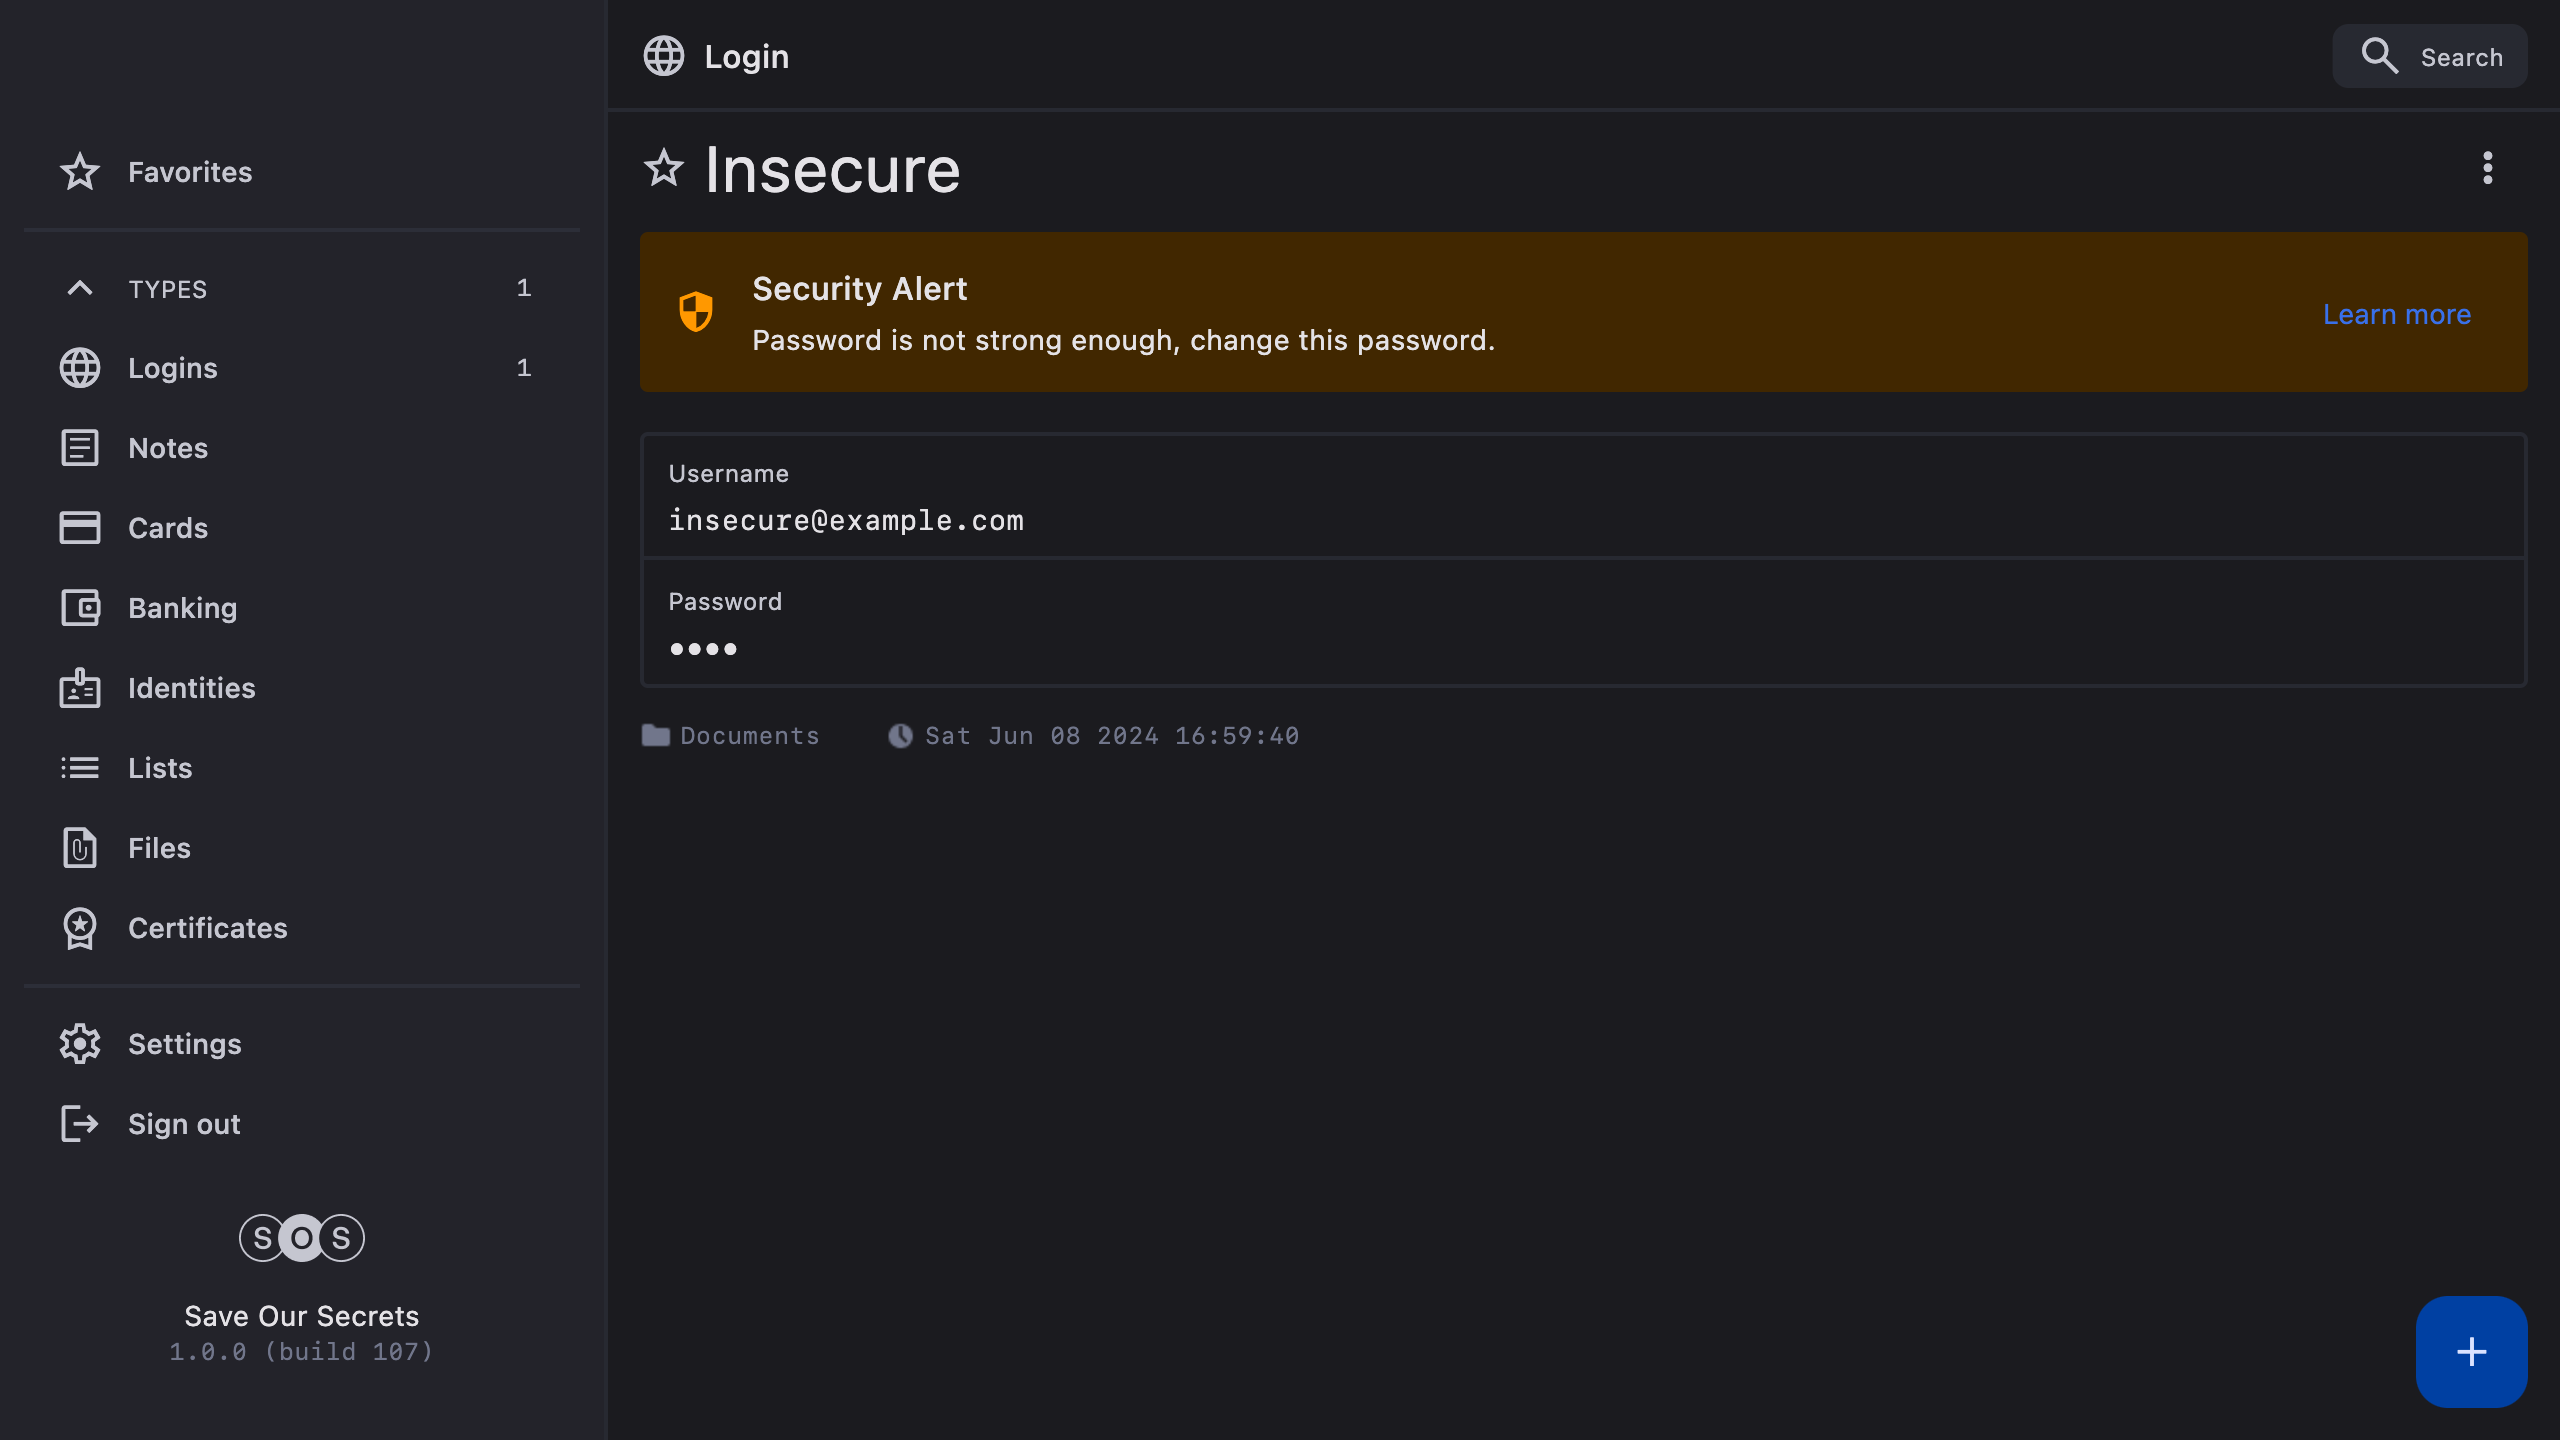
Task: Toggle favorite star next to Insecure title
Action: click(x=663, y=168)
